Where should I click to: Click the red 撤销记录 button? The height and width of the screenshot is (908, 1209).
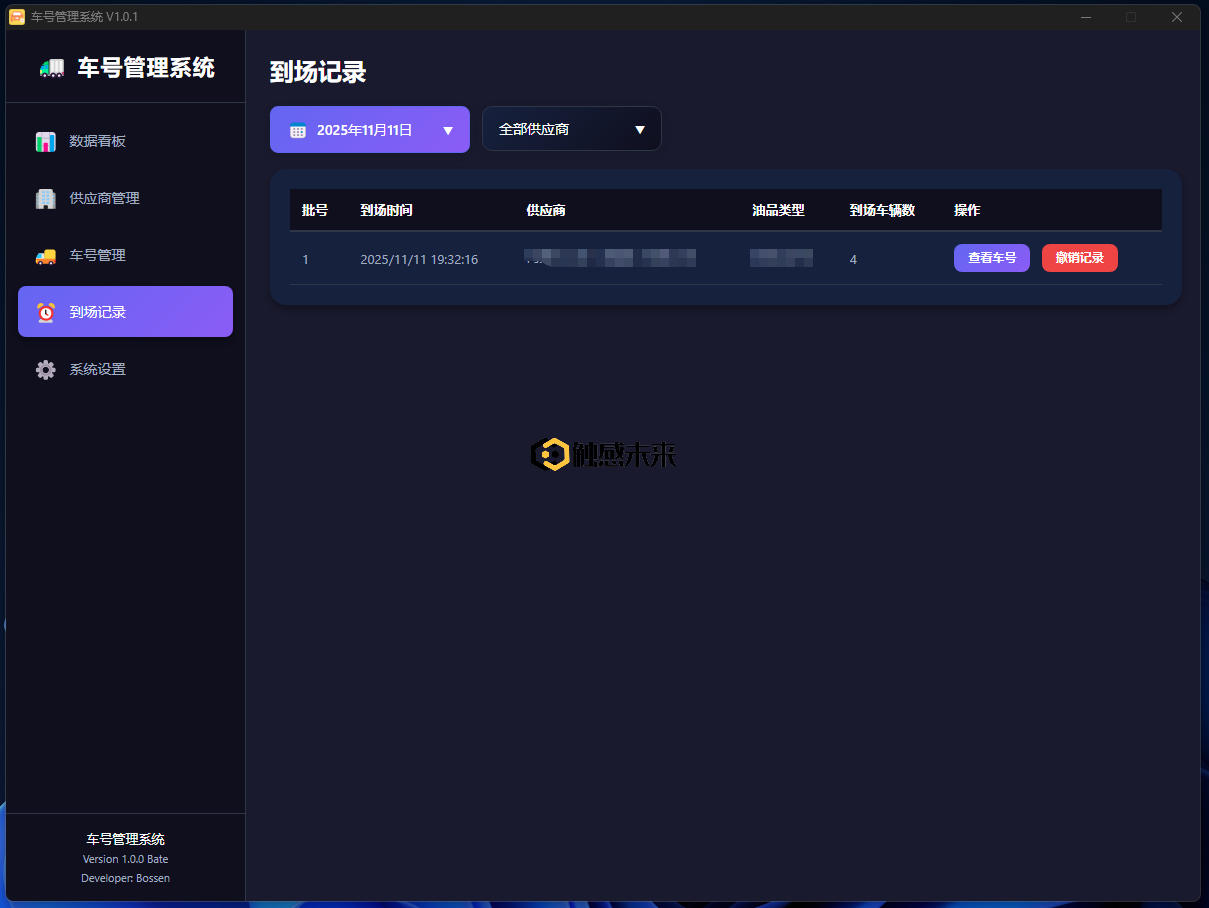1079,258
